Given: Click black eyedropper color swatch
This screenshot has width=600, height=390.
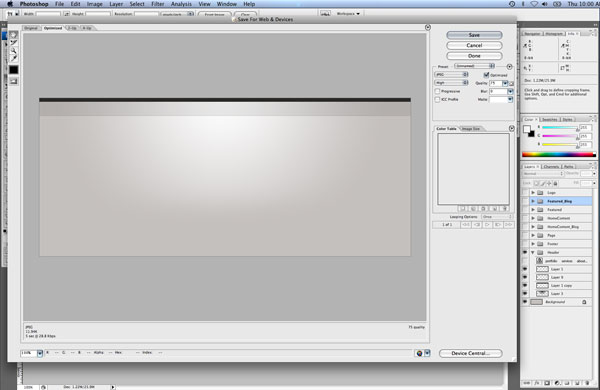Looking at the screenshot, I should click(13, 70).
